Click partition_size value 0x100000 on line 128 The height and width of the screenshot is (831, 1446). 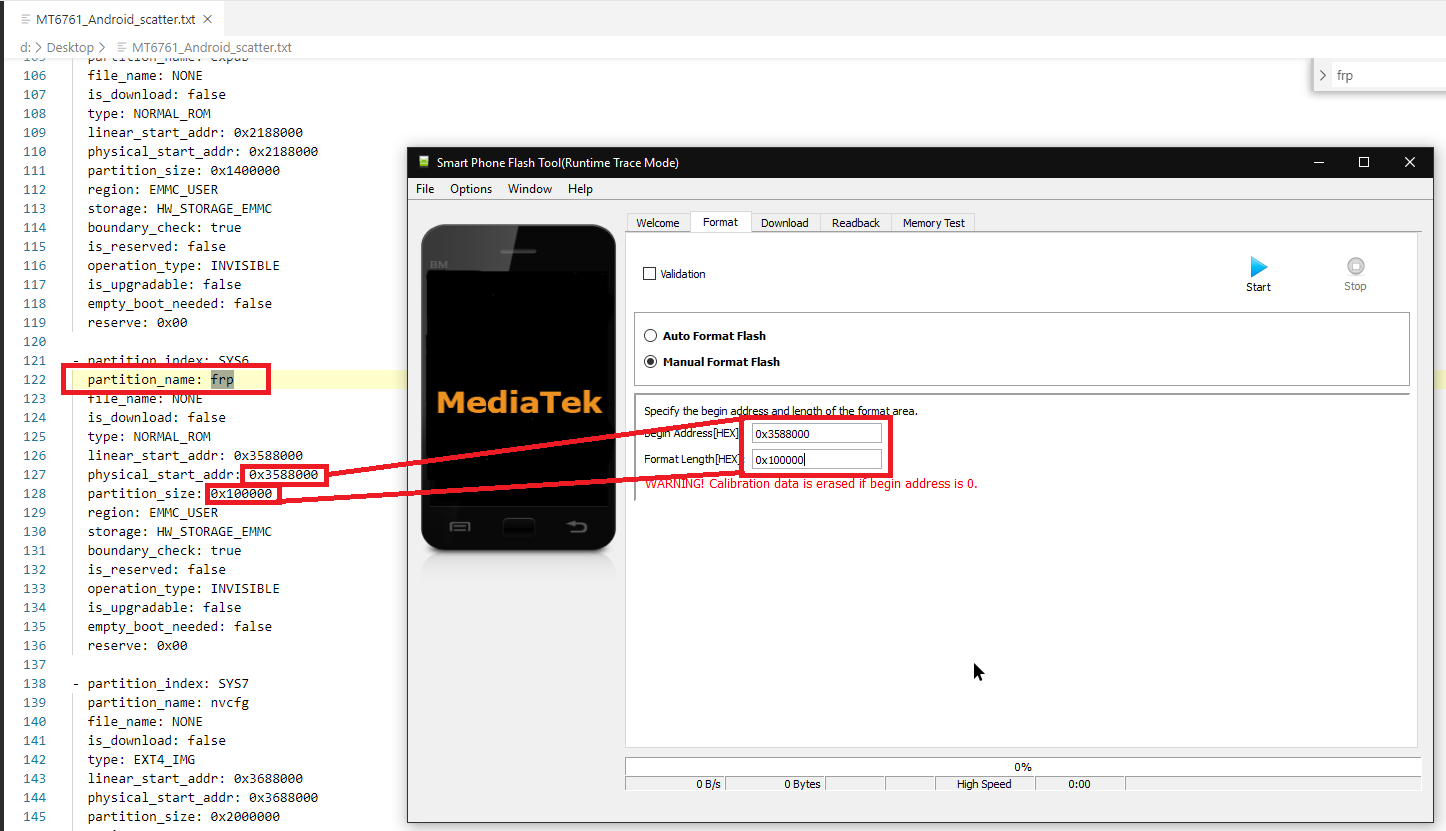coord(241,494)
